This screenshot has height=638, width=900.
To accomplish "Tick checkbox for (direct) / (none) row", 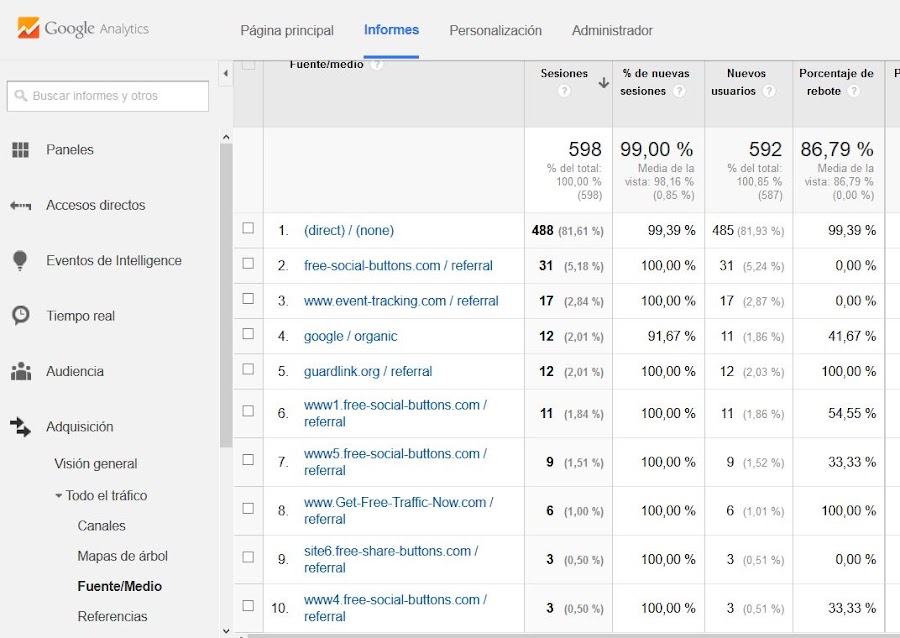I will pos(248,228).
